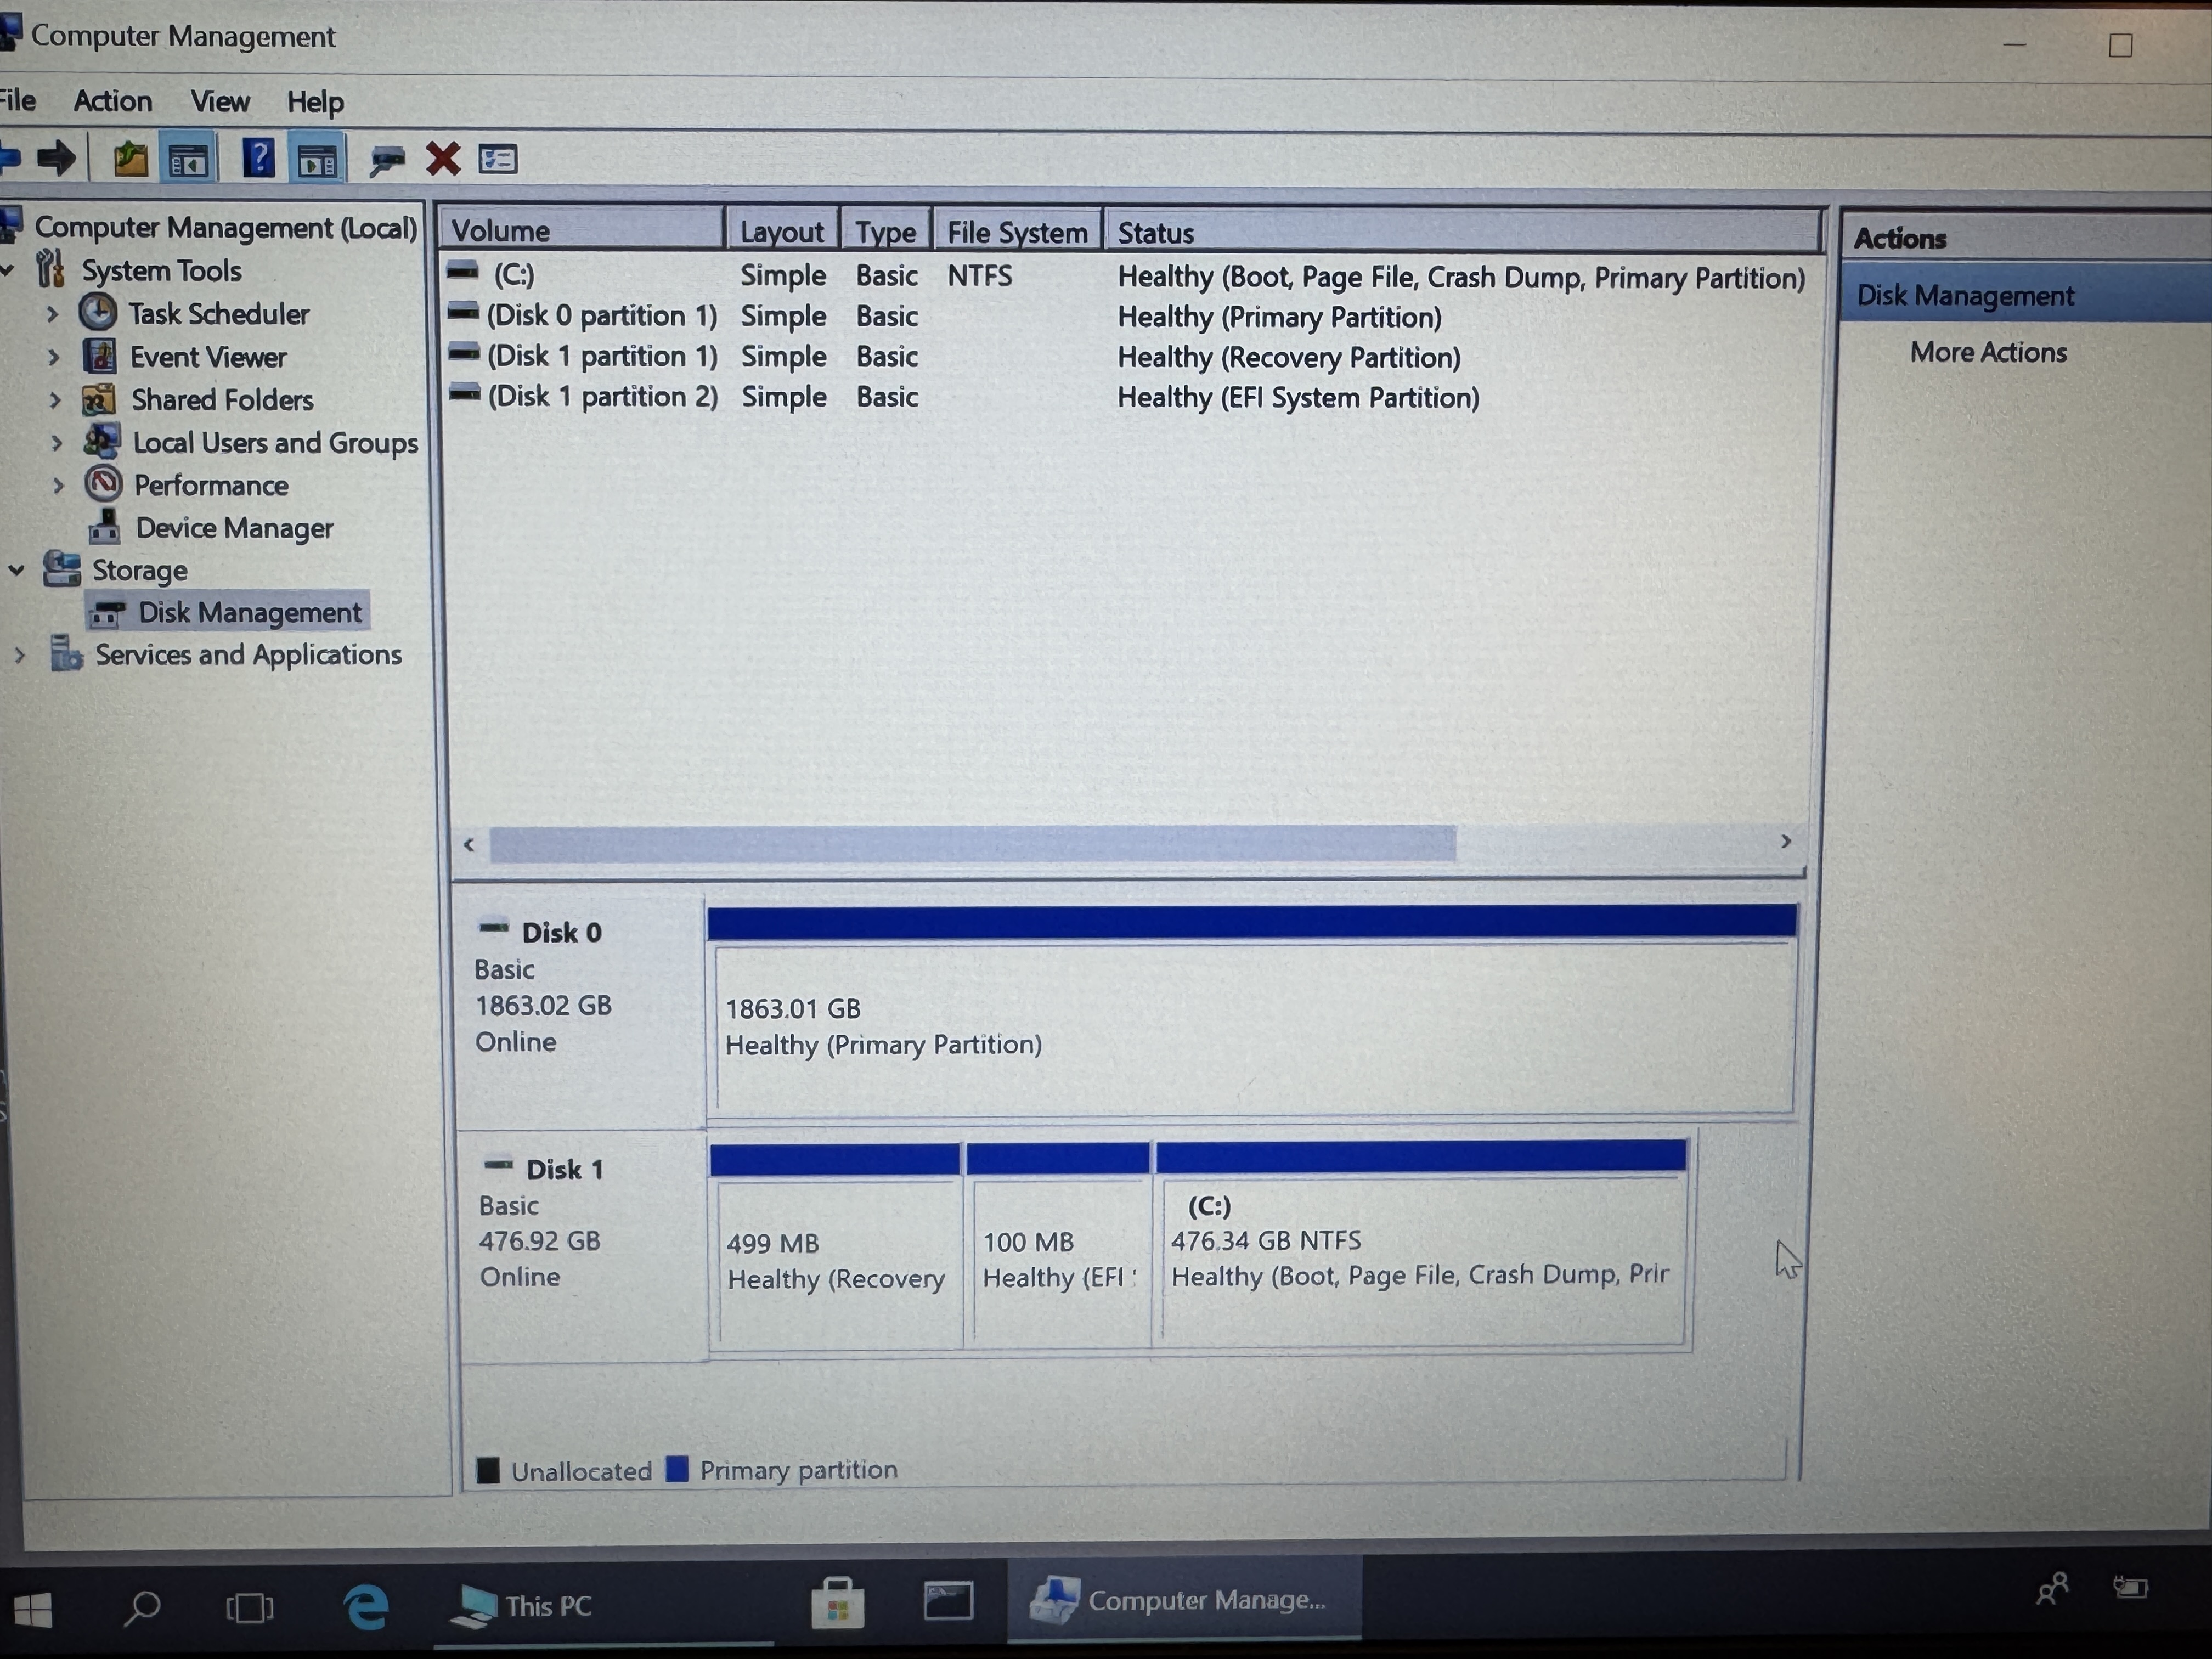This screenshot has height=1659, width=2212.
Task: Expand the Task Scheduler tree node
Action: [x=53, y=314]
